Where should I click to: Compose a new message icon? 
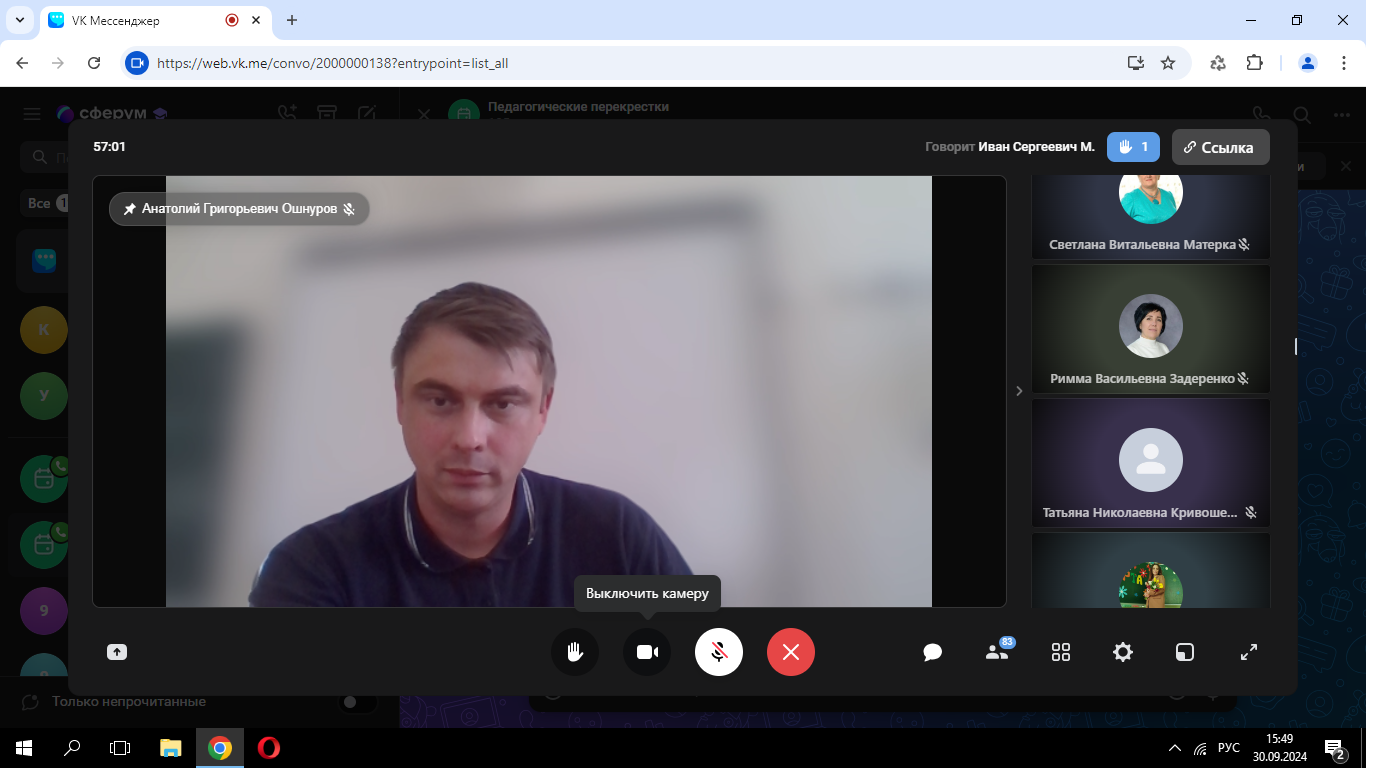366,114
